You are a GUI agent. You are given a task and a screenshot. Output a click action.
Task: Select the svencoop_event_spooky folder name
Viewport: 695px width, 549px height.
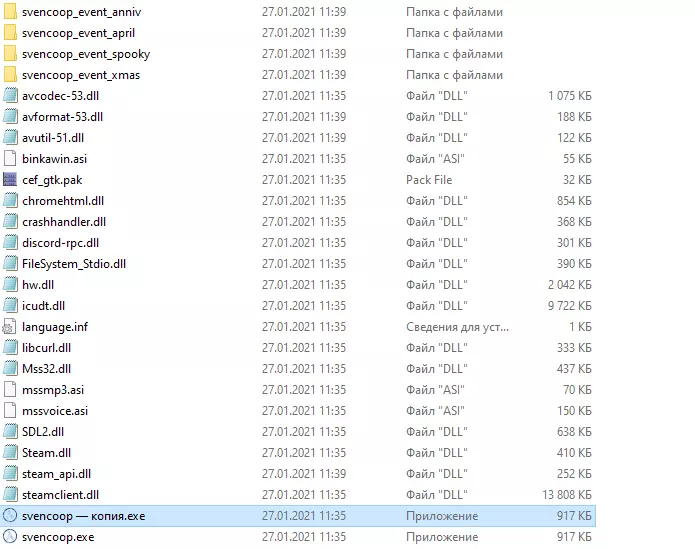click(86, 54)
